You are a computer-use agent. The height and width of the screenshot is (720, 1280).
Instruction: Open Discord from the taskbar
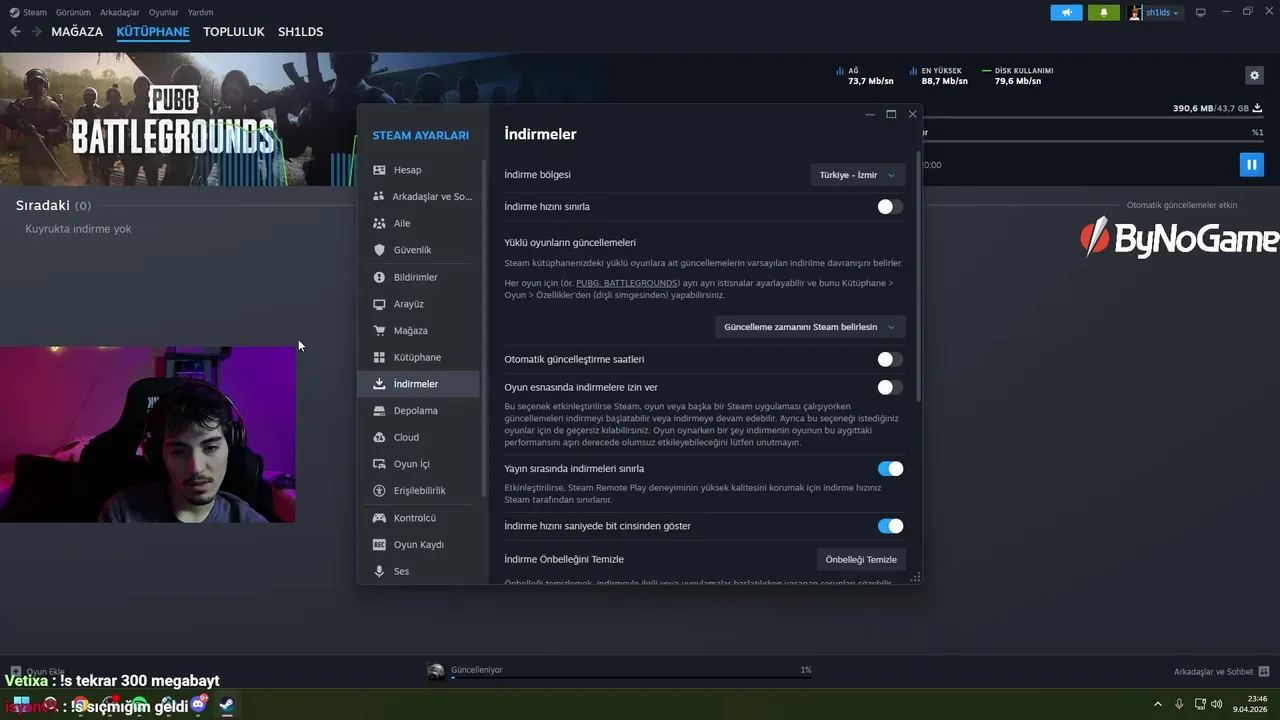[198, 705]
